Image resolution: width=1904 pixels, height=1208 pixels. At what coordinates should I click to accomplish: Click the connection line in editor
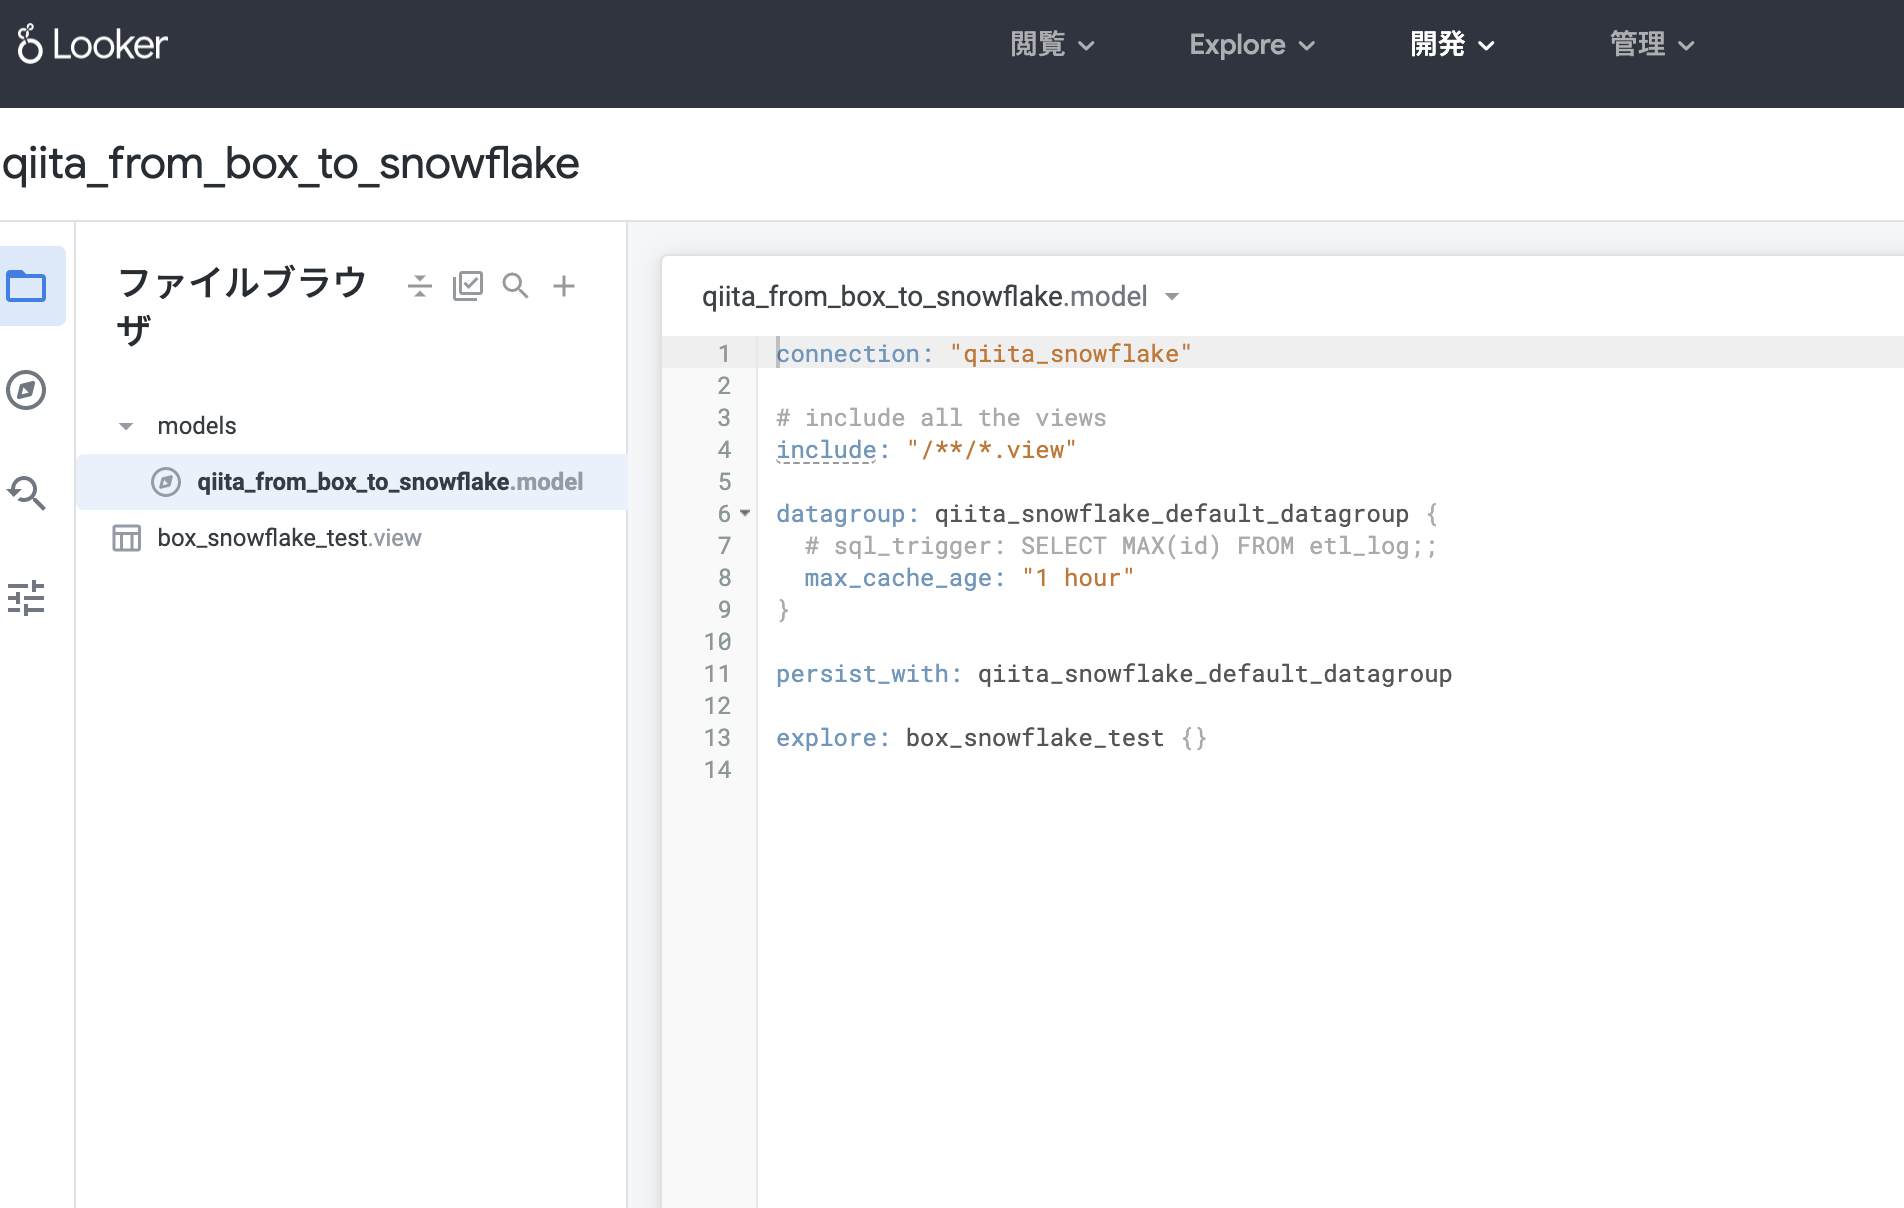point(984,354)
